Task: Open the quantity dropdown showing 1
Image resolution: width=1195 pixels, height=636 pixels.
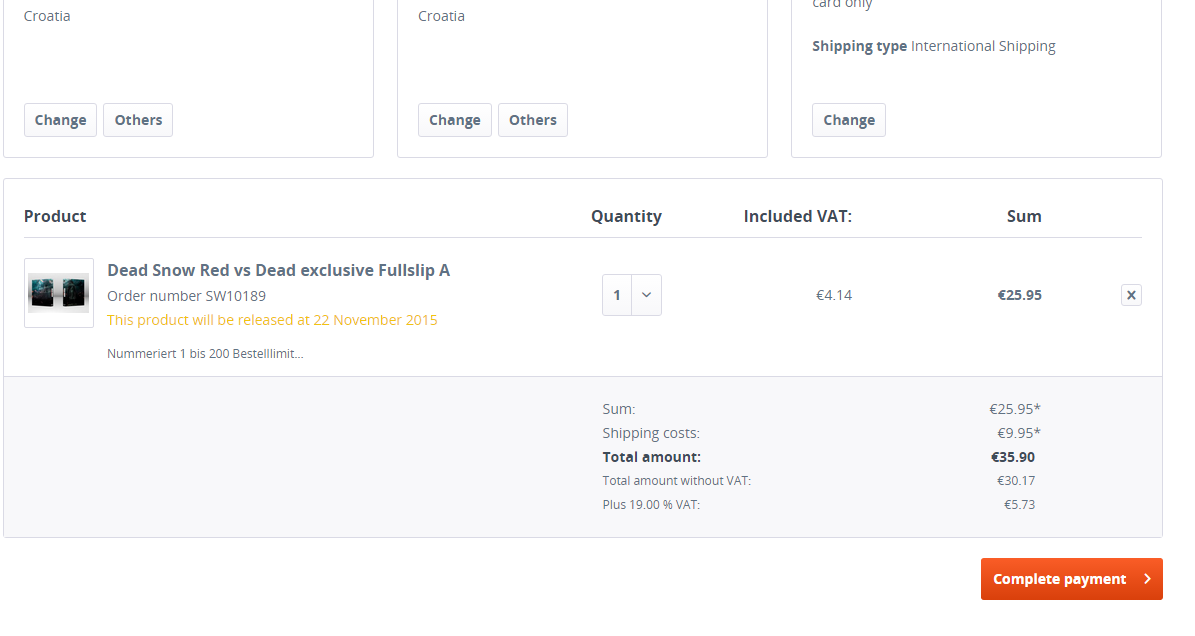Action: [632, 295]
